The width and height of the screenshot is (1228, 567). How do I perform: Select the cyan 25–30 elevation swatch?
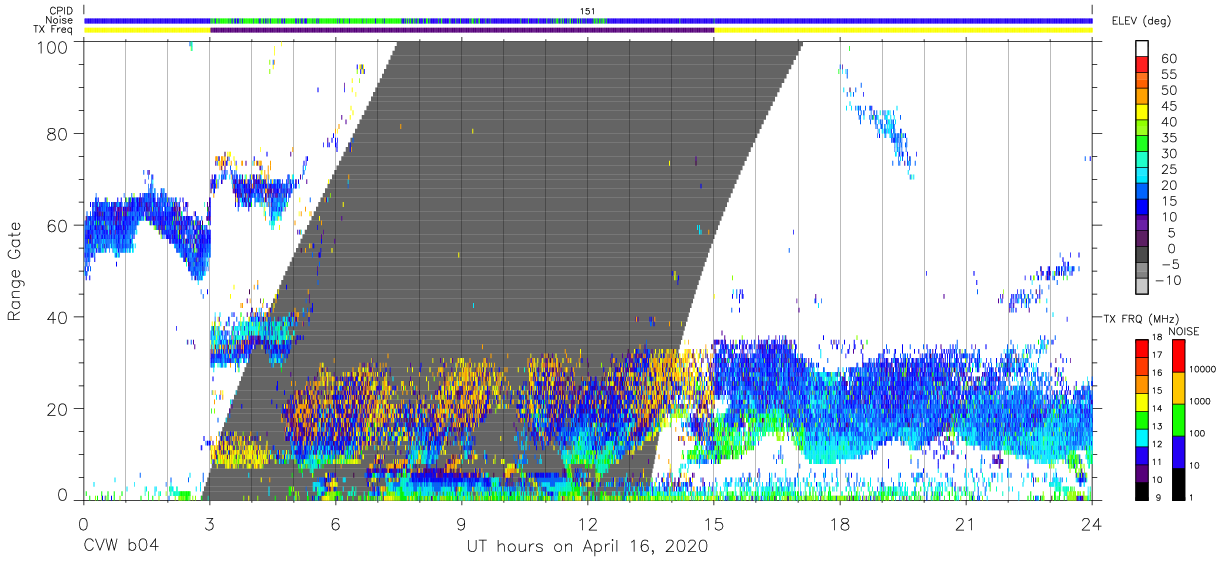click(x=1143, y=161)
